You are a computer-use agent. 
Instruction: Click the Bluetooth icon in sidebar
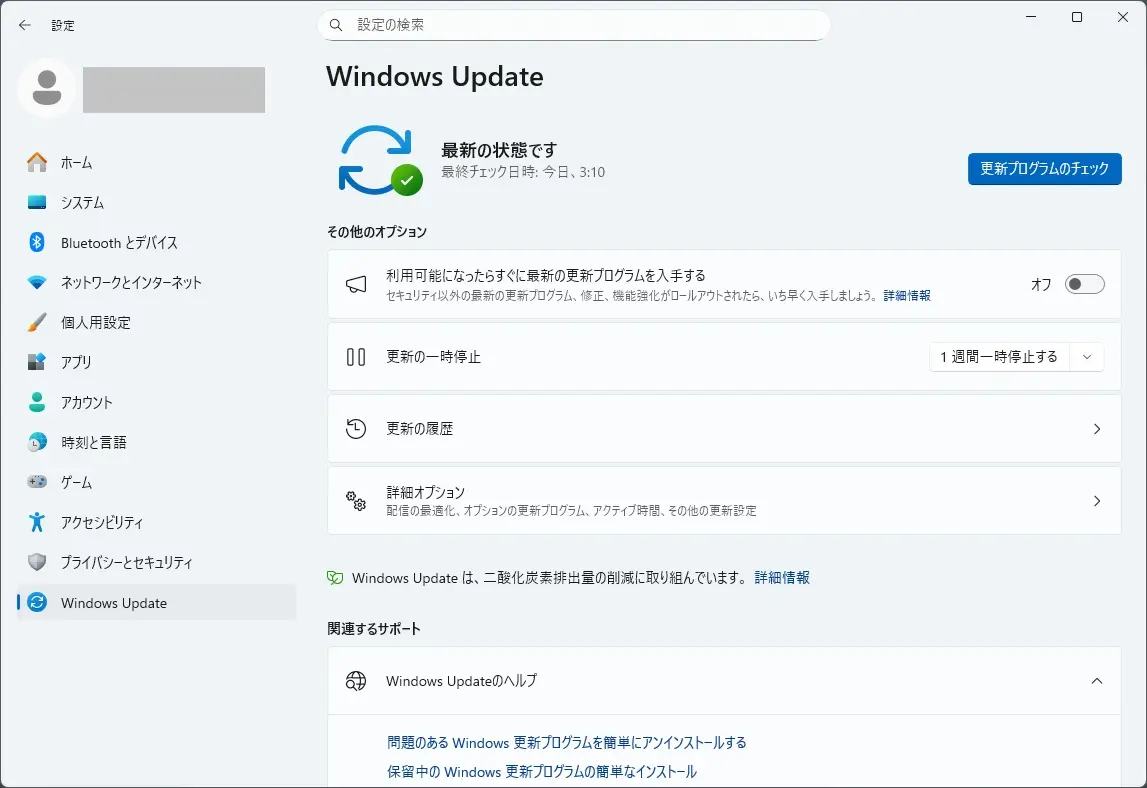(37, 242)
